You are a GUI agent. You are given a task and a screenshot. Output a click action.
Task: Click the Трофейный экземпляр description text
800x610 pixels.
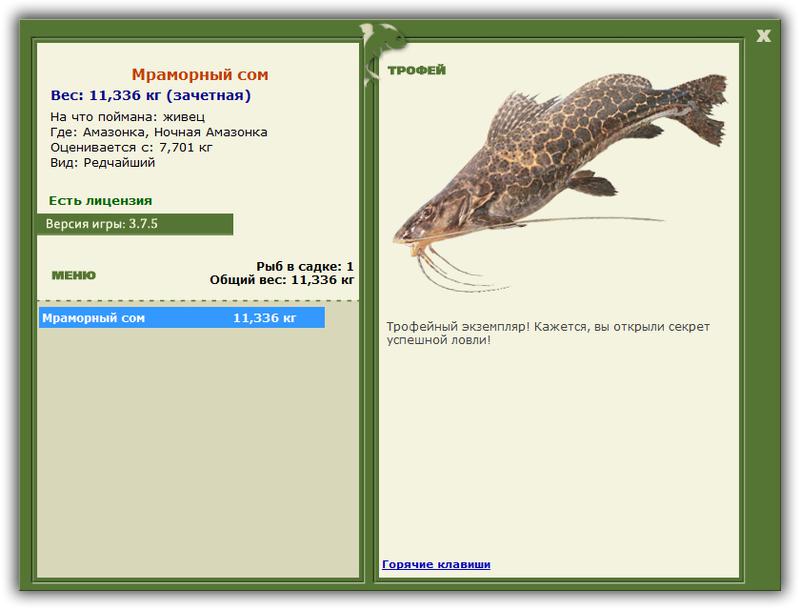[548, 333]
